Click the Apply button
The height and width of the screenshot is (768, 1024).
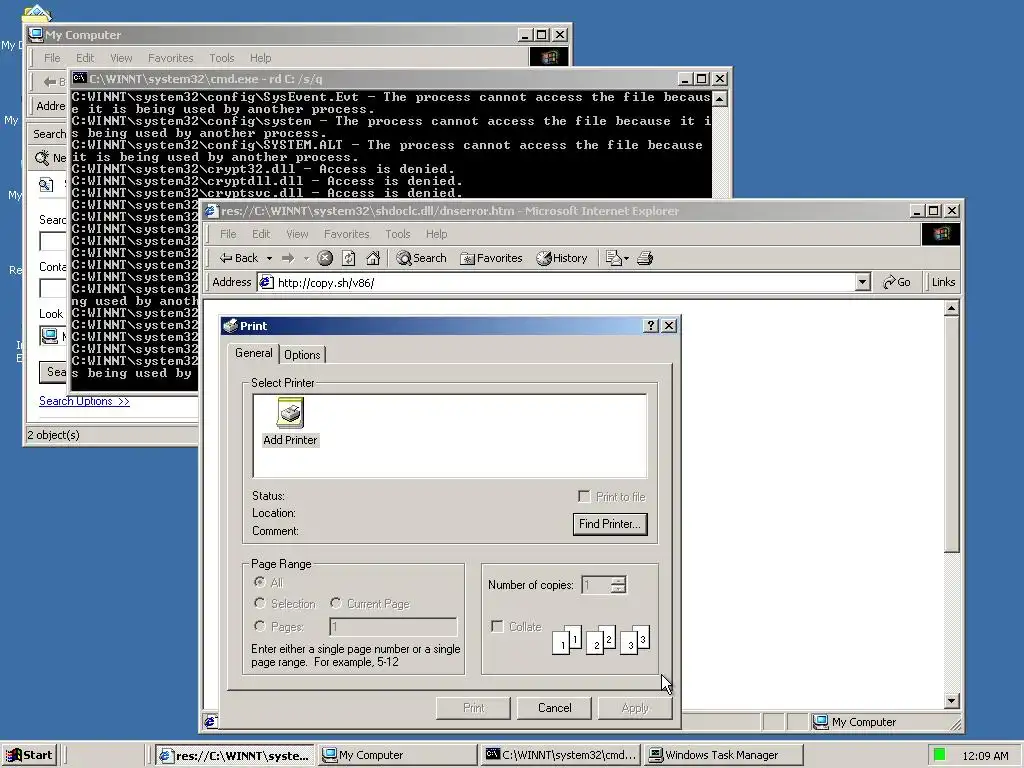coord(635,708)
